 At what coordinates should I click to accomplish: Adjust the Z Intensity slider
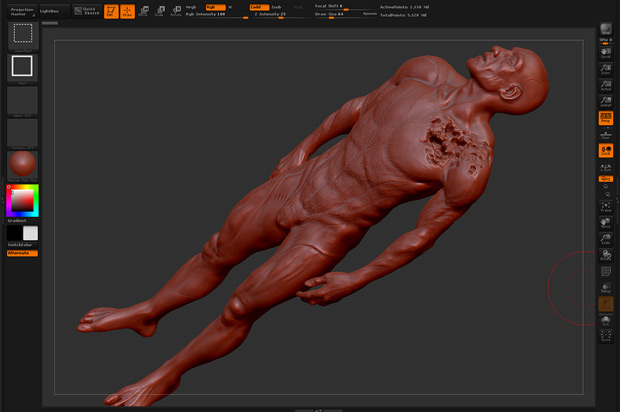(x=281, y=15)
